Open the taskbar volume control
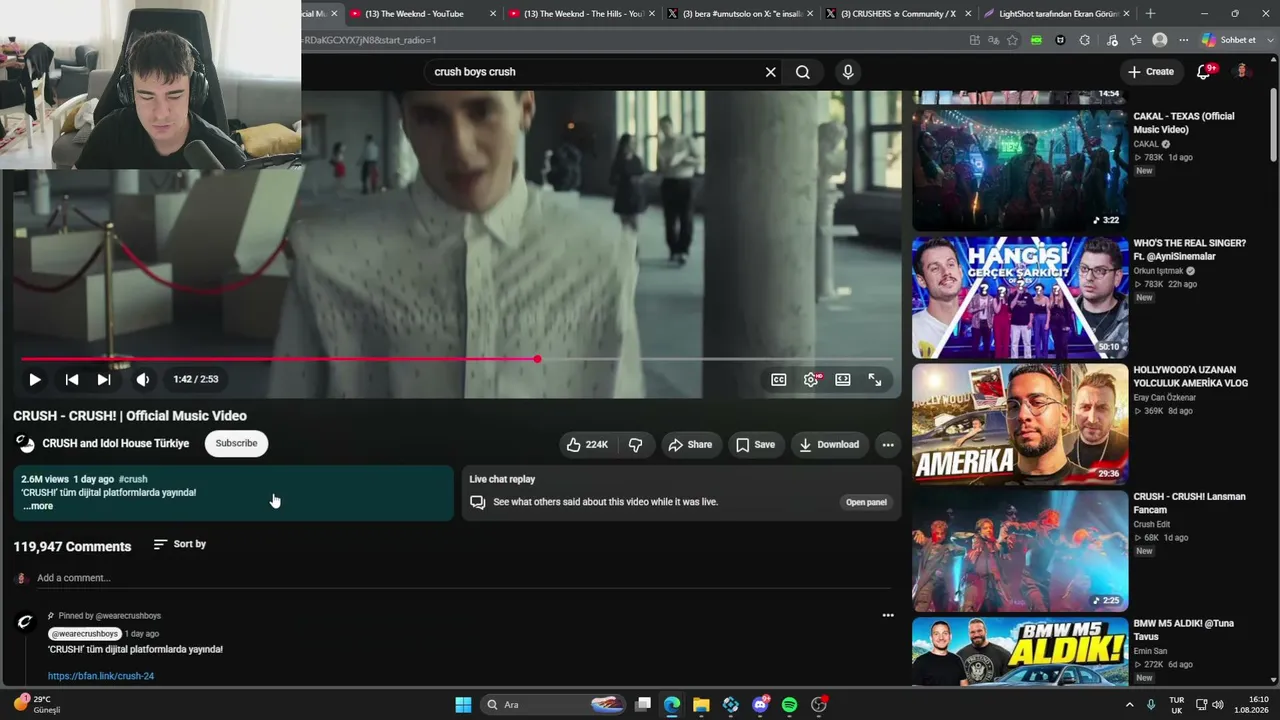The width and height of the screenshot is (1280, 720). (x=1217, y=705)
